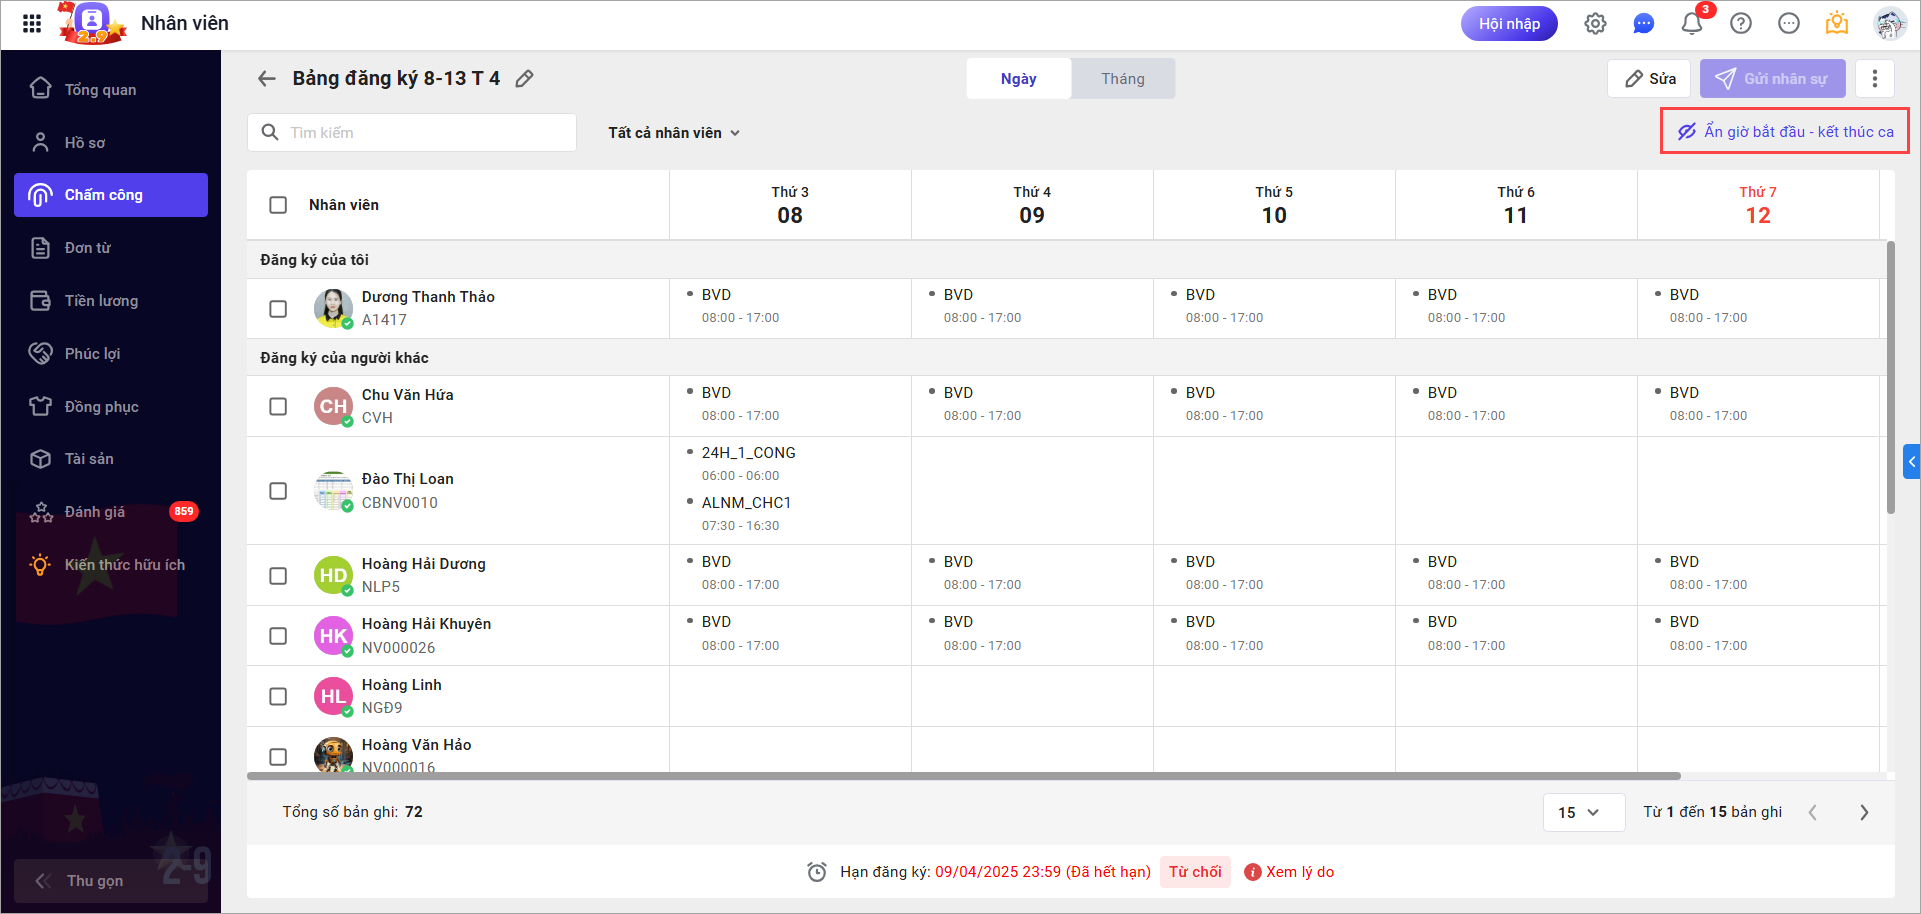The width and height of the screenshot is (1921, 914).
Task: Open the chat messages icon
Action: point(1643,24)
